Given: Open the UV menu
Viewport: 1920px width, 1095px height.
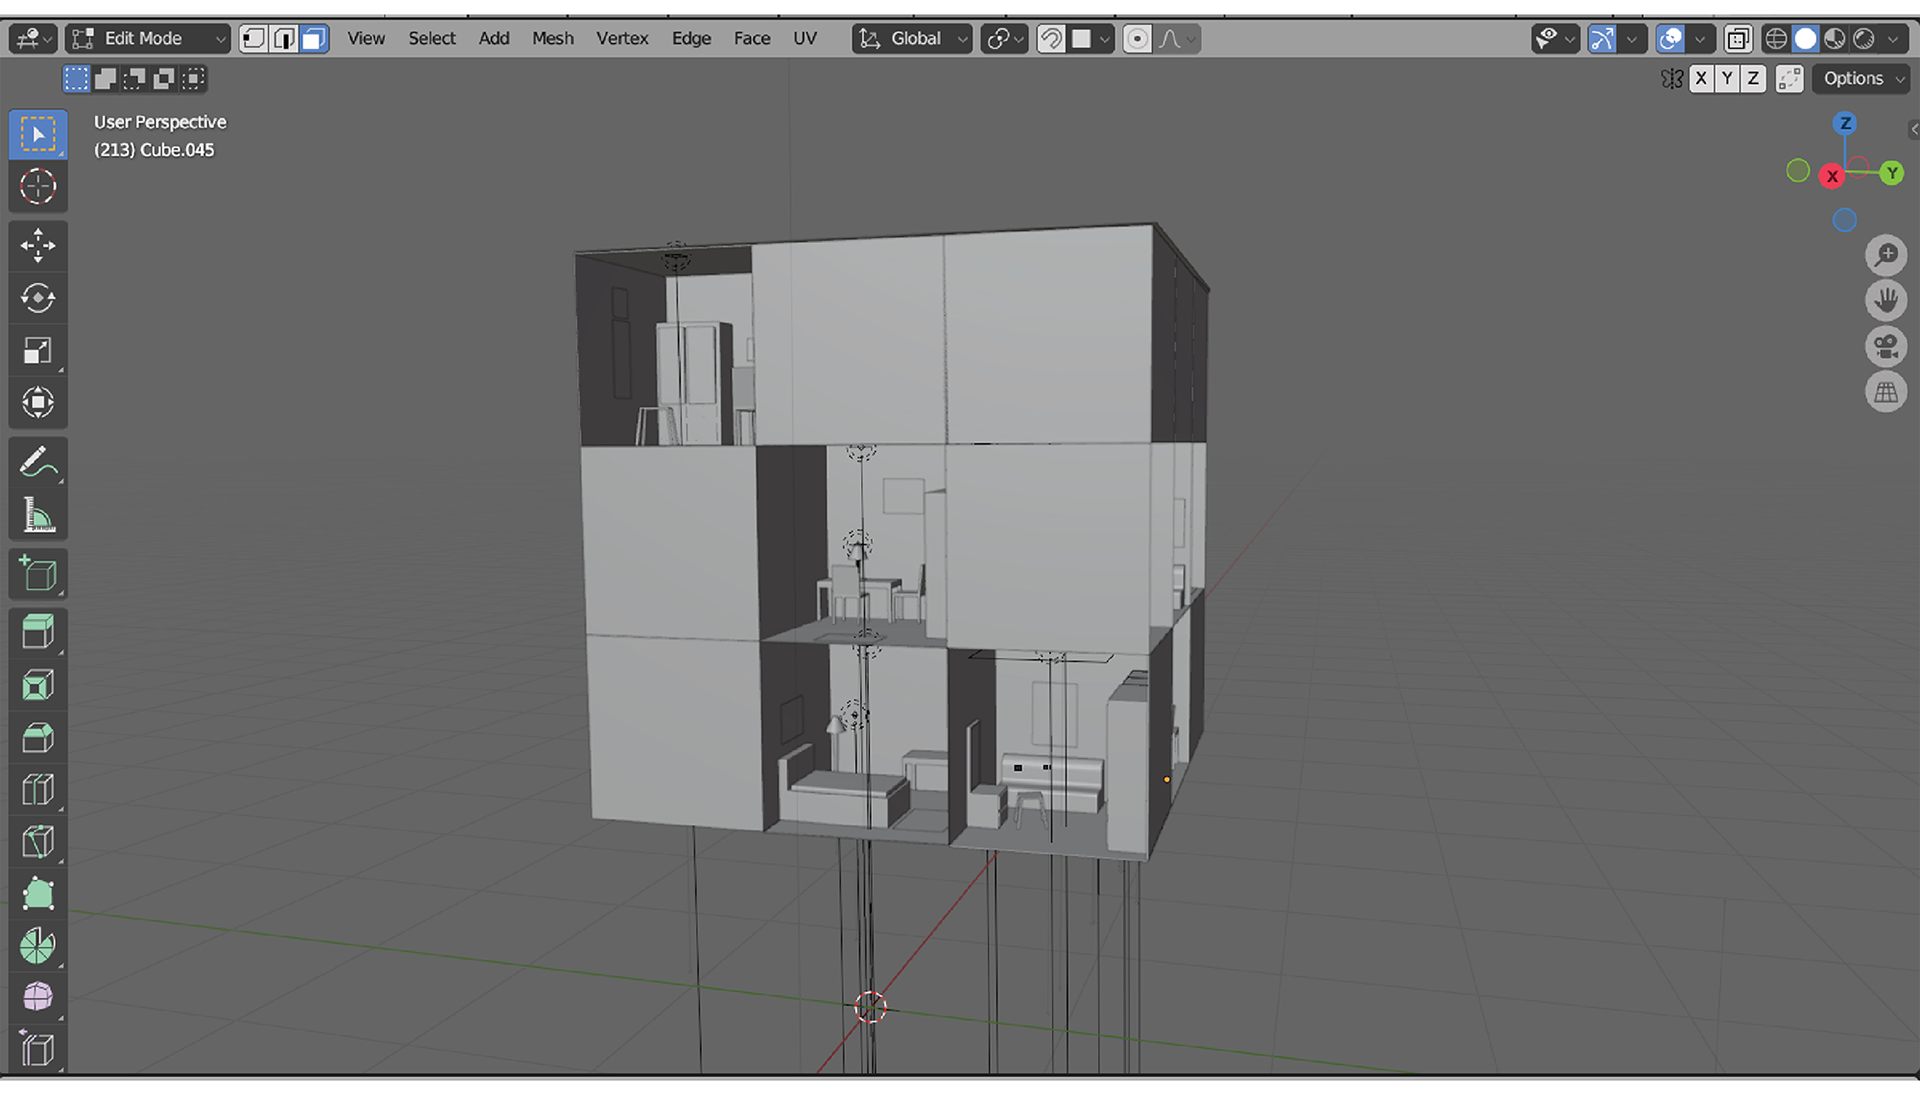Looking at the screenshot, I should 804,39.
